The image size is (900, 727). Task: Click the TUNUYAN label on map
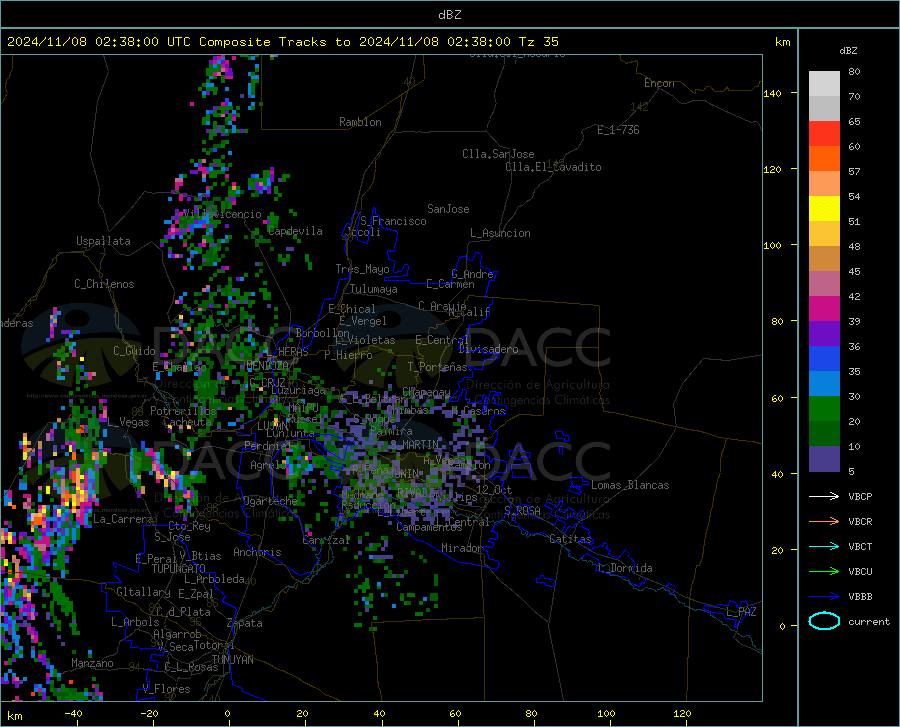tap(232, 660)
